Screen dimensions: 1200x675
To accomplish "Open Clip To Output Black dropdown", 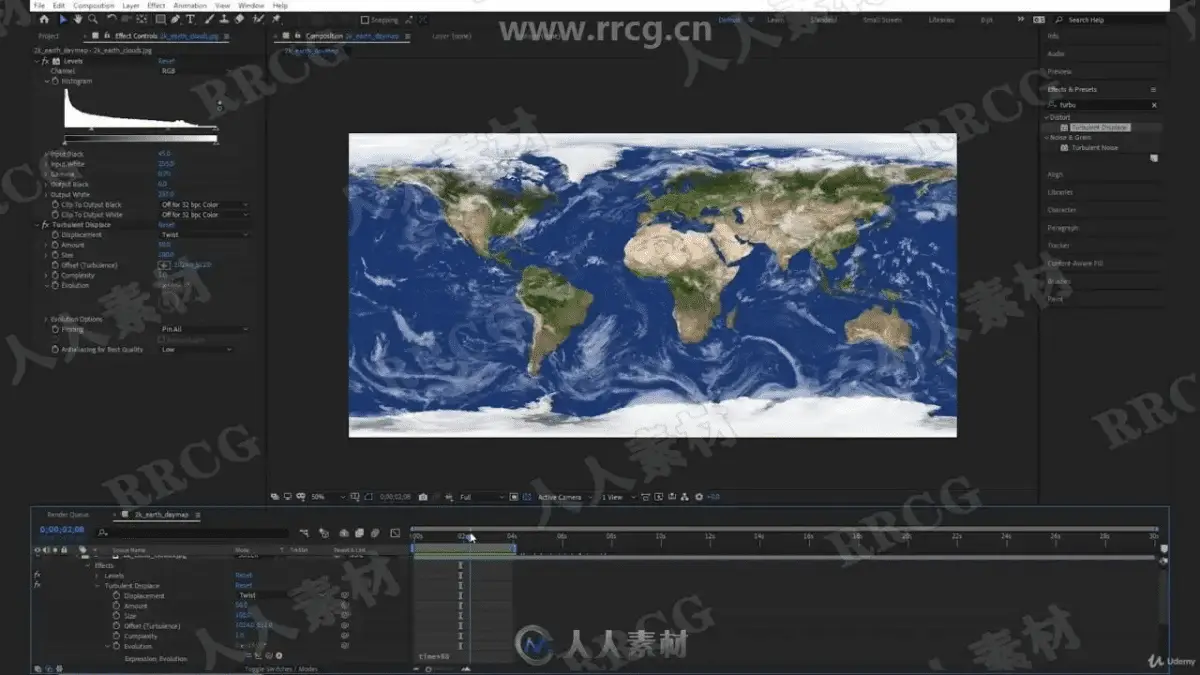I will click(x=204, y=205).
